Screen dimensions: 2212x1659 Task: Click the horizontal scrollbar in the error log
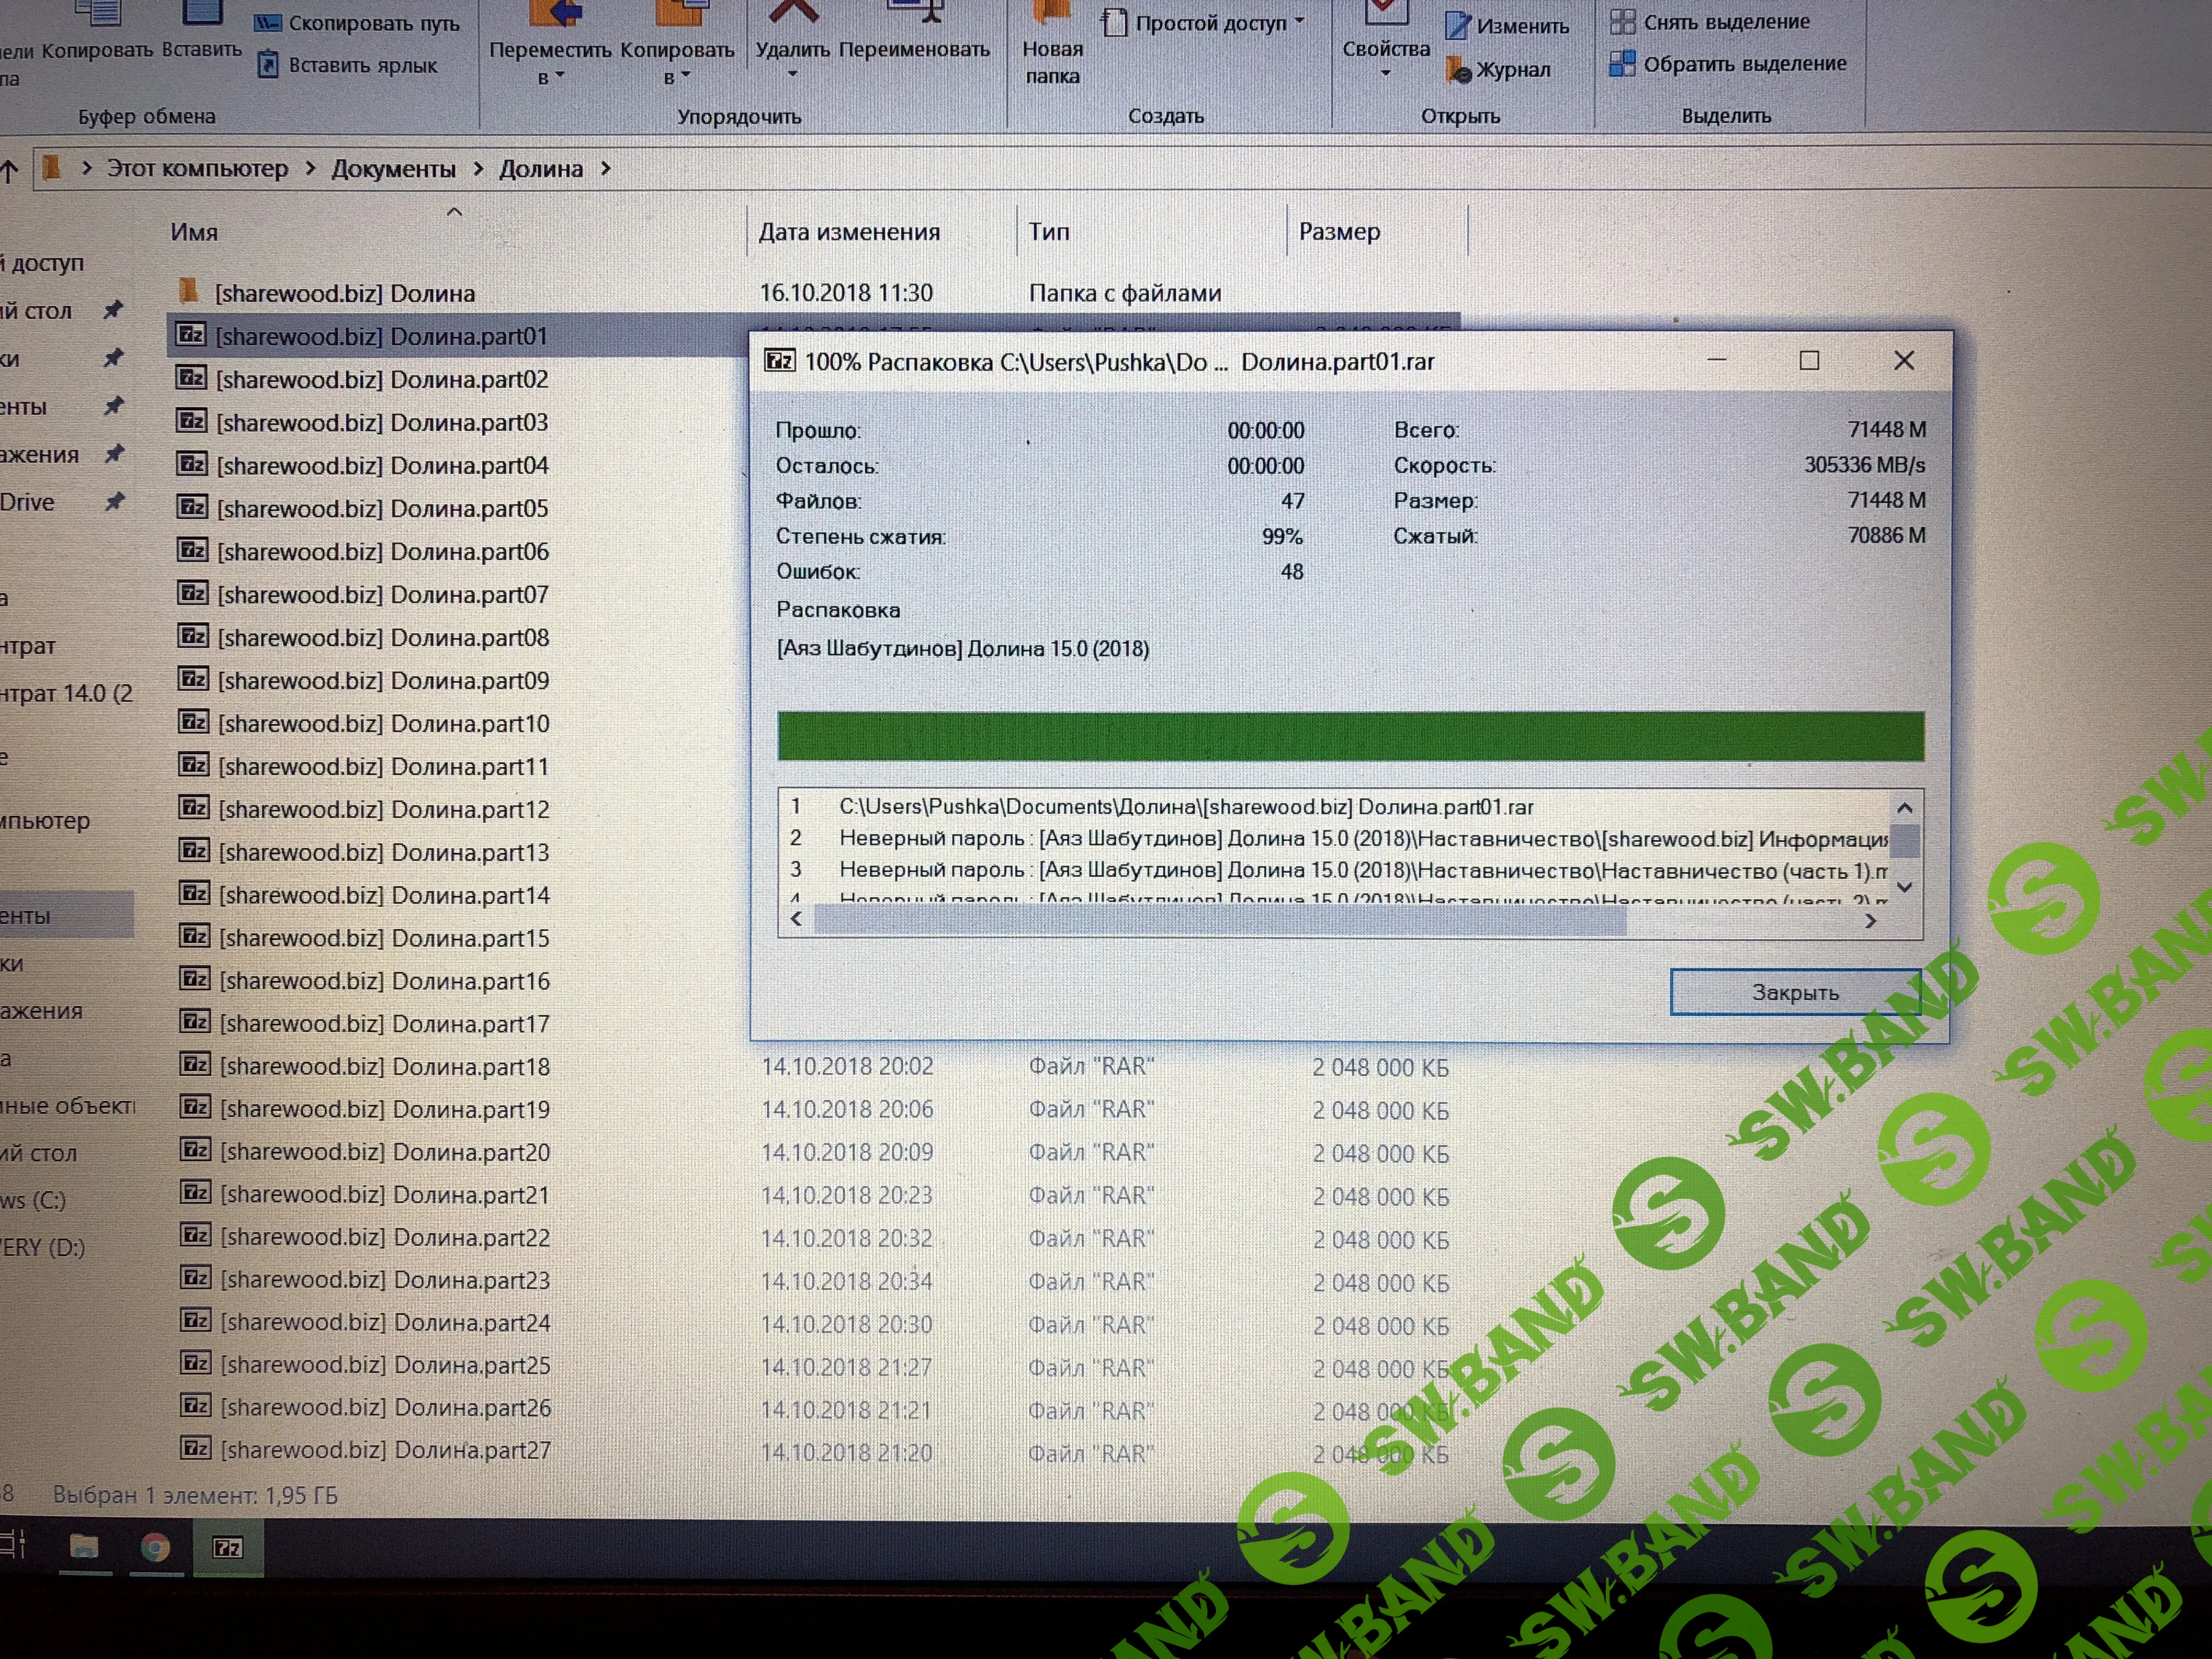1220,921
